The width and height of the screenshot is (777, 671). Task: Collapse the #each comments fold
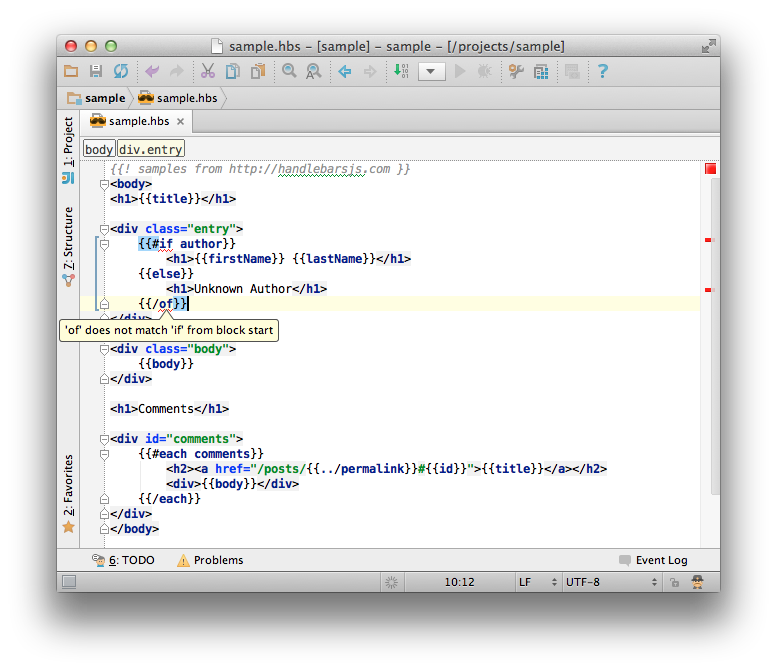point(104,454)
